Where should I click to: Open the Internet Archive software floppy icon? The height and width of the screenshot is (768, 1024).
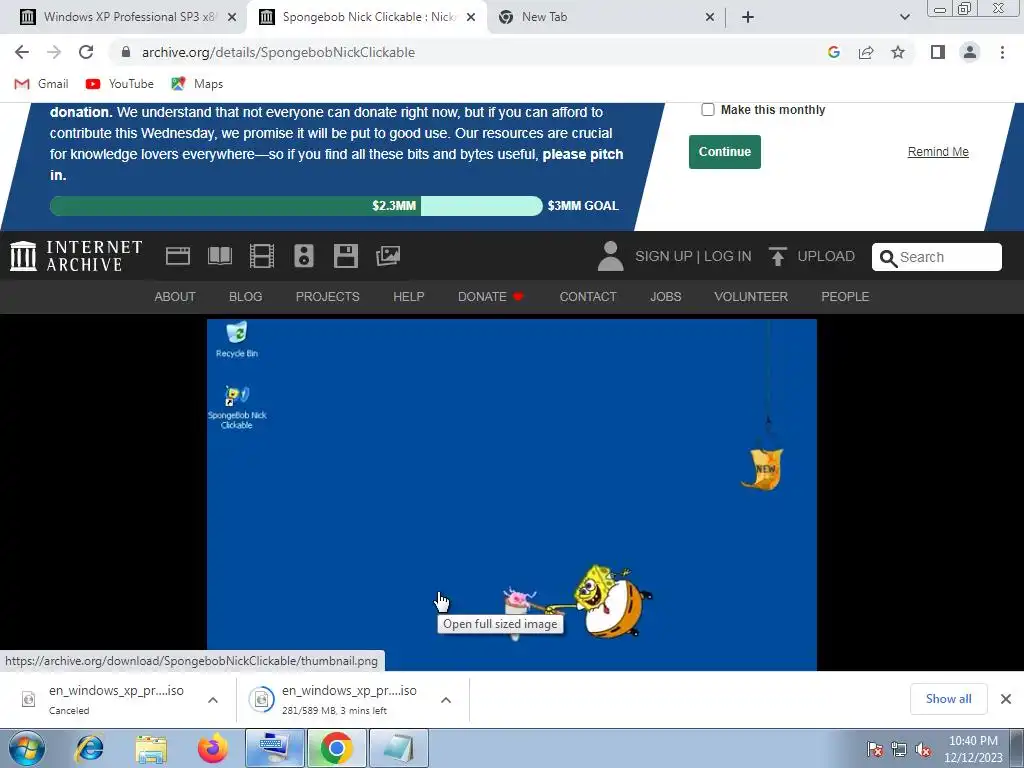click(x=345, y=256)
